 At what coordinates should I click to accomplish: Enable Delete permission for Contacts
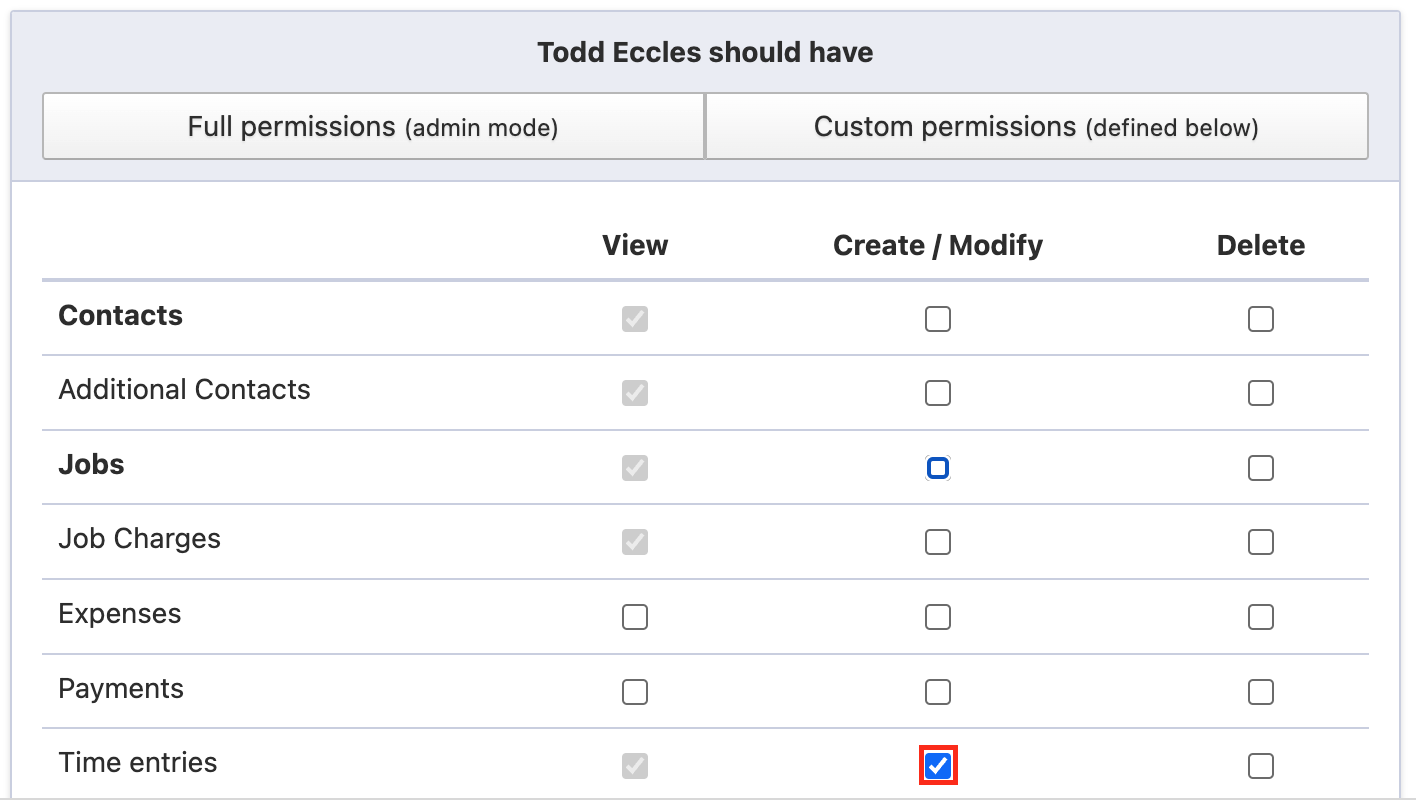[x=1261, y=319]
